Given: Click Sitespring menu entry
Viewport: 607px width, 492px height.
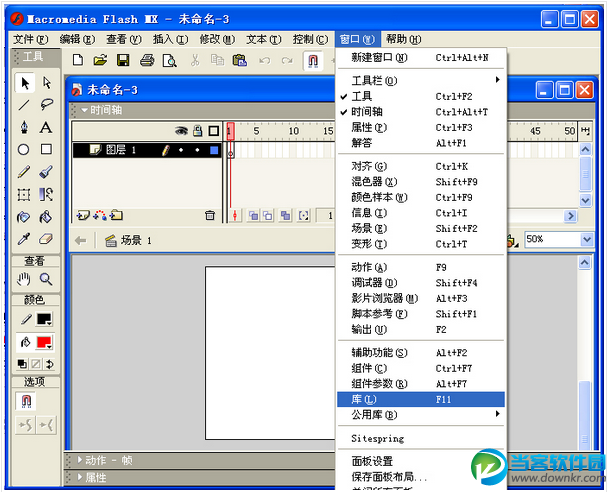Looking at the screenshot, I should point(420,439).
